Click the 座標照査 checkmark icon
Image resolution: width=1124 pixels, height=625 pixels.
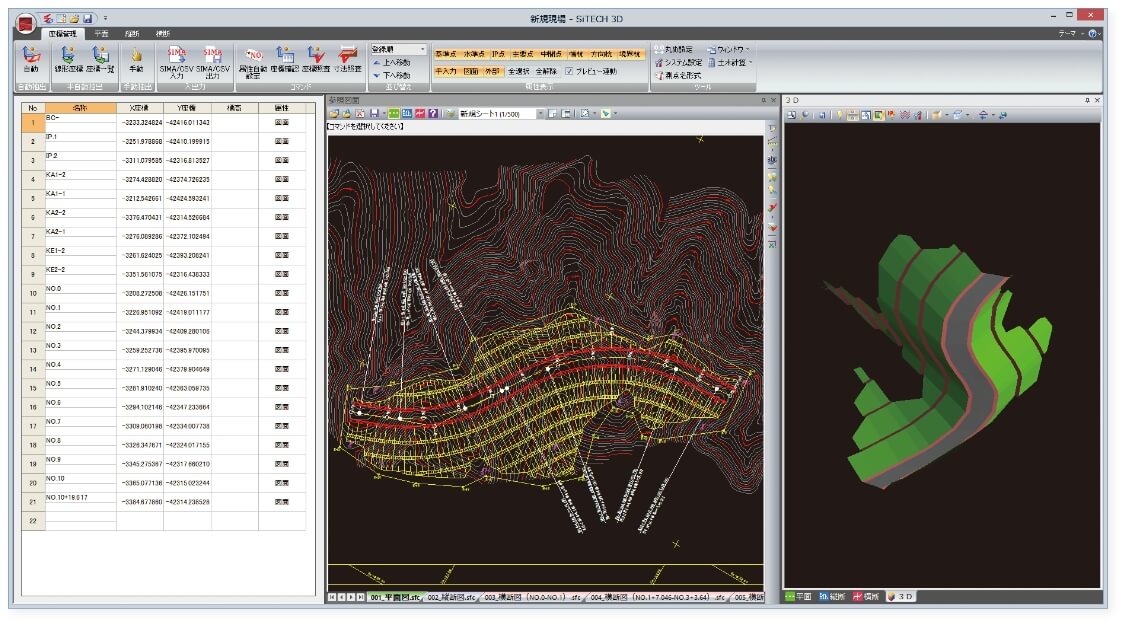(315, 59)
